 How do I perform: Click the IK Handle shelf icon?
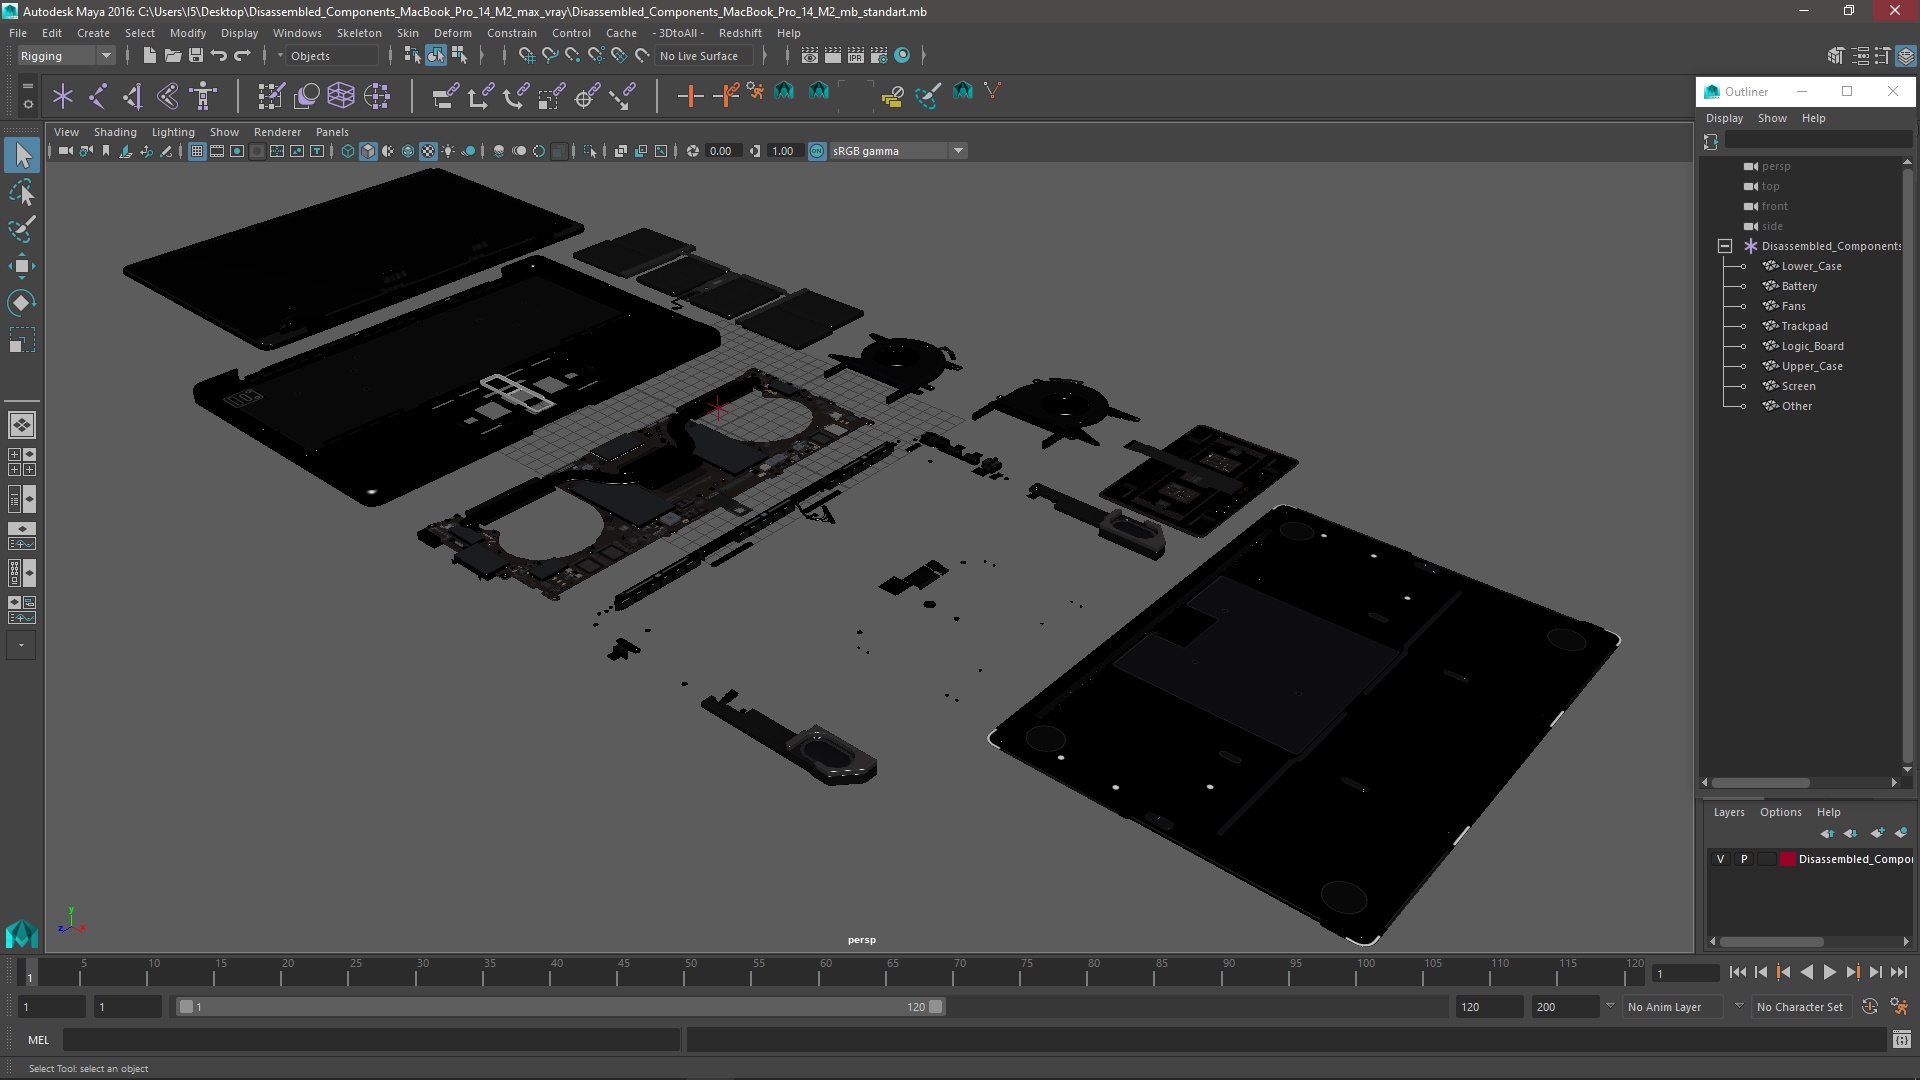pyautogui.click(x=133, y=96)
